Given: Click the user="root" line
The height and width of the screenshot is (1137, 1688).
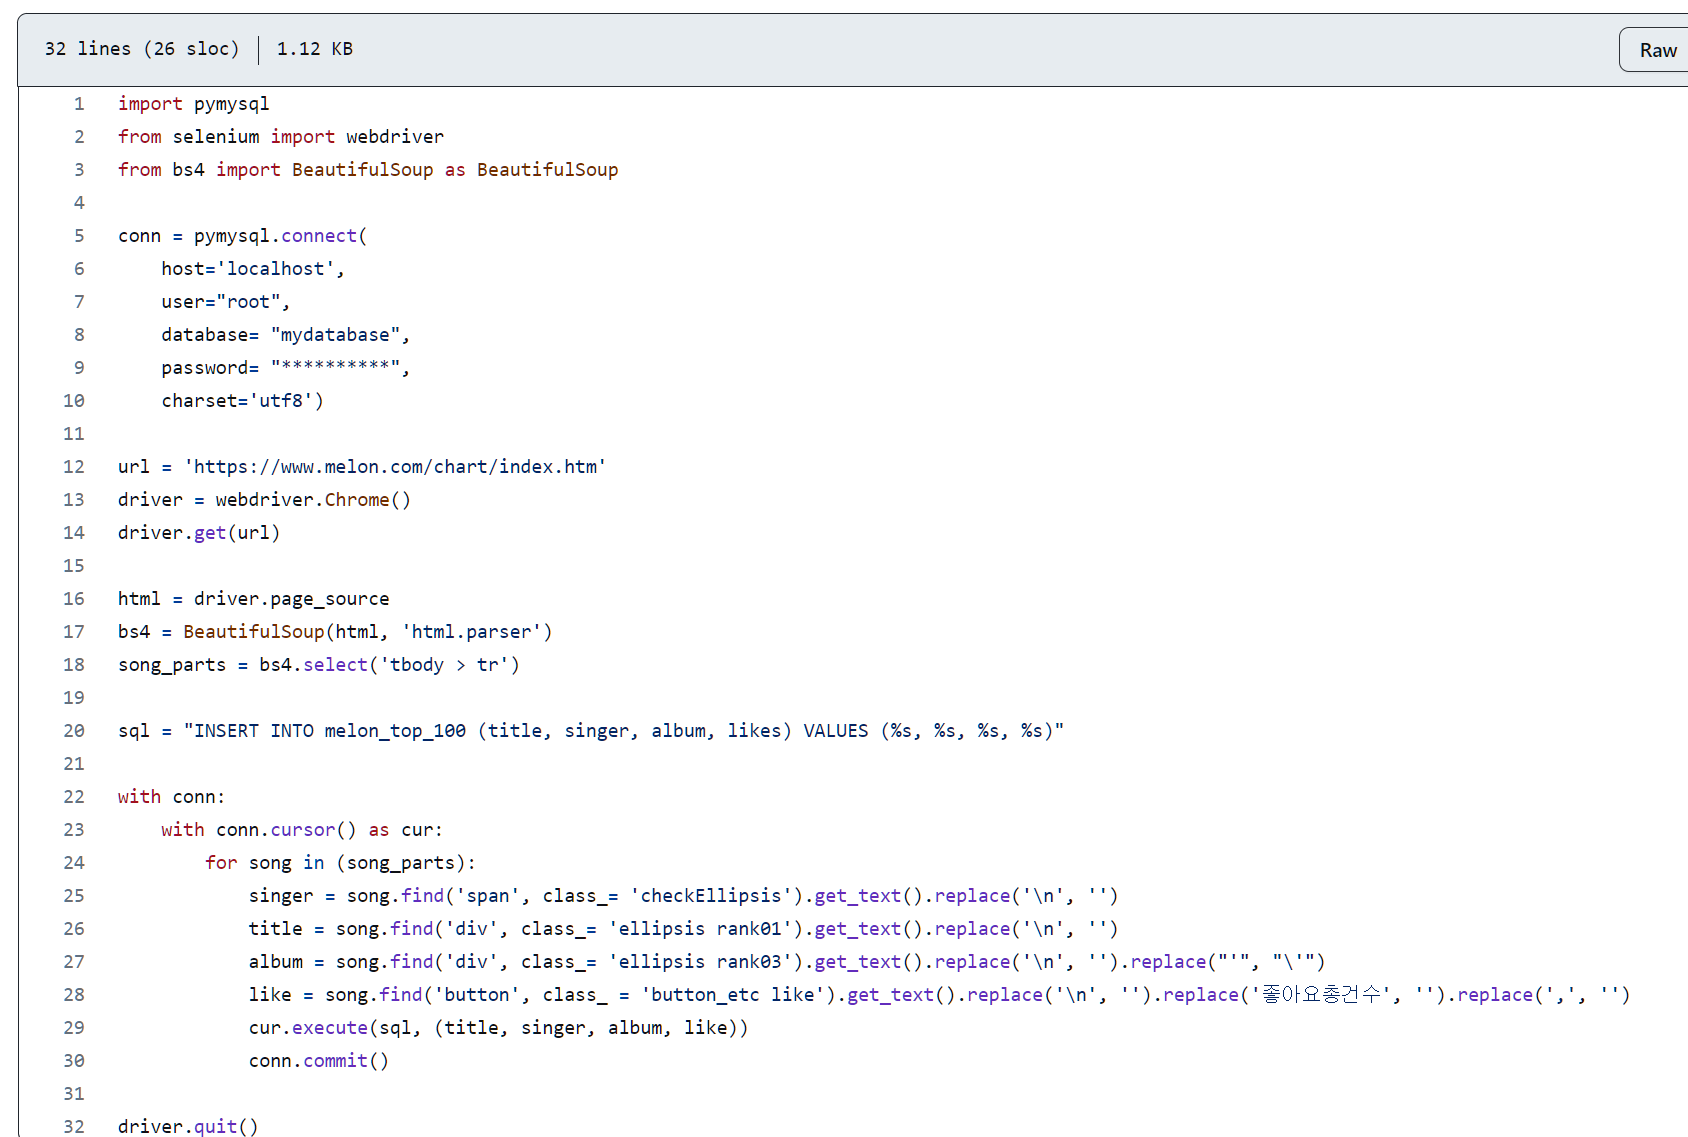Looking at the screenshot, I should pyautogui.click(x=226, y=302).
